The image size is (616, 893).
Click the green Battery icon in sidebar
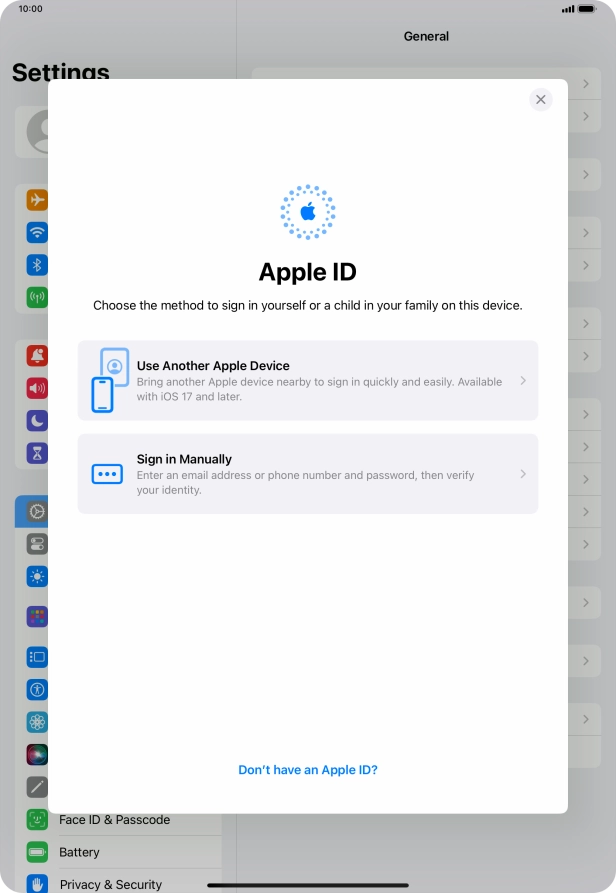tap(37, 853)
